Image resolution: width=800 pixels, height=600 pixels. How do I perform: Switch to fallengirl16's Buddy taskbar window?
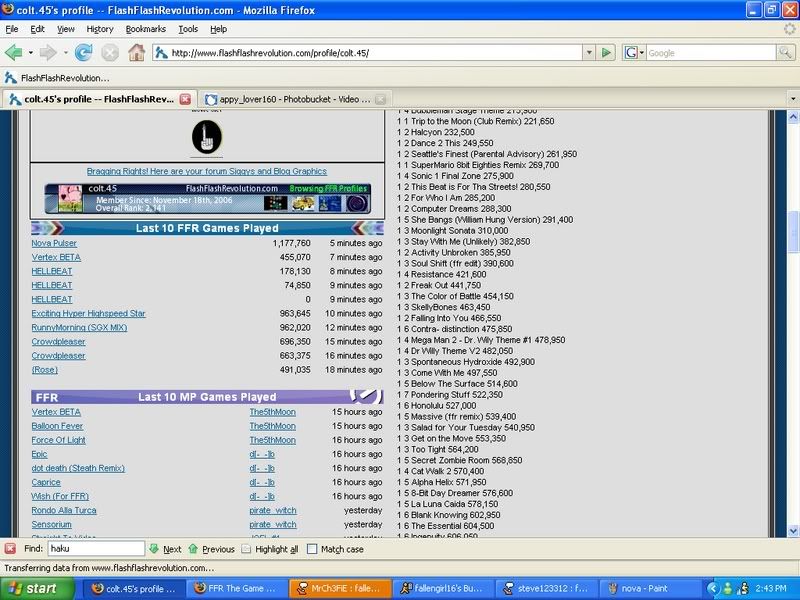(x=443, y=589)
